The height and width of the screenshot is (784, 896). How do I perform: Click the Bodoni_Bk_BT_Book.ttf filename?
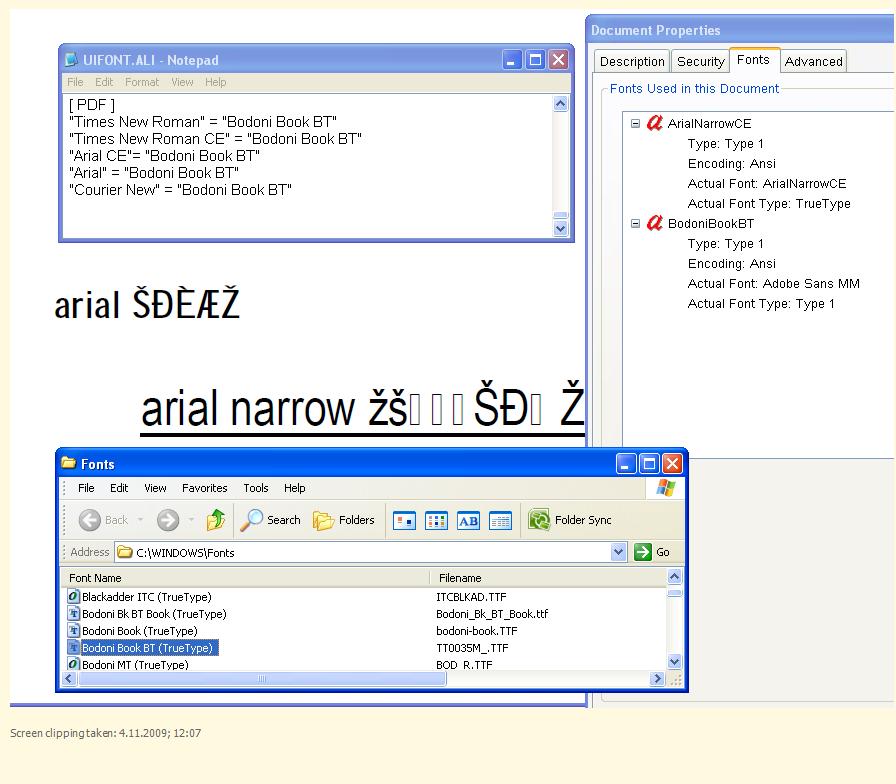pos(491,614)
